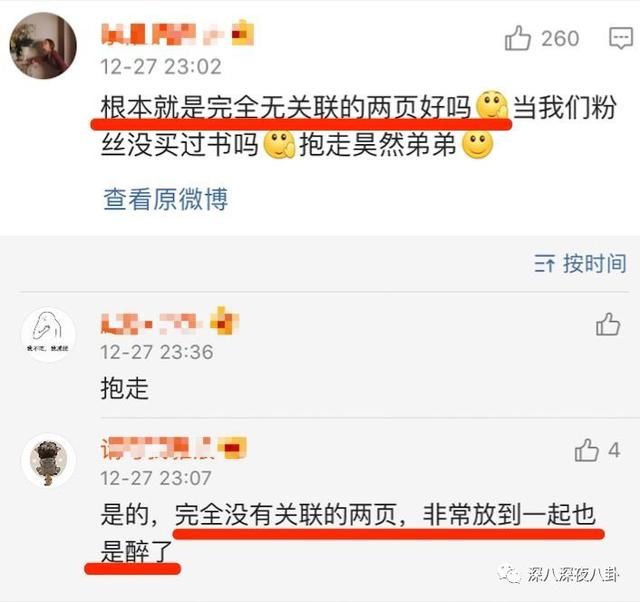Tap the sort order icon beside 按时间
640x602 pixels.
(544, 263)
